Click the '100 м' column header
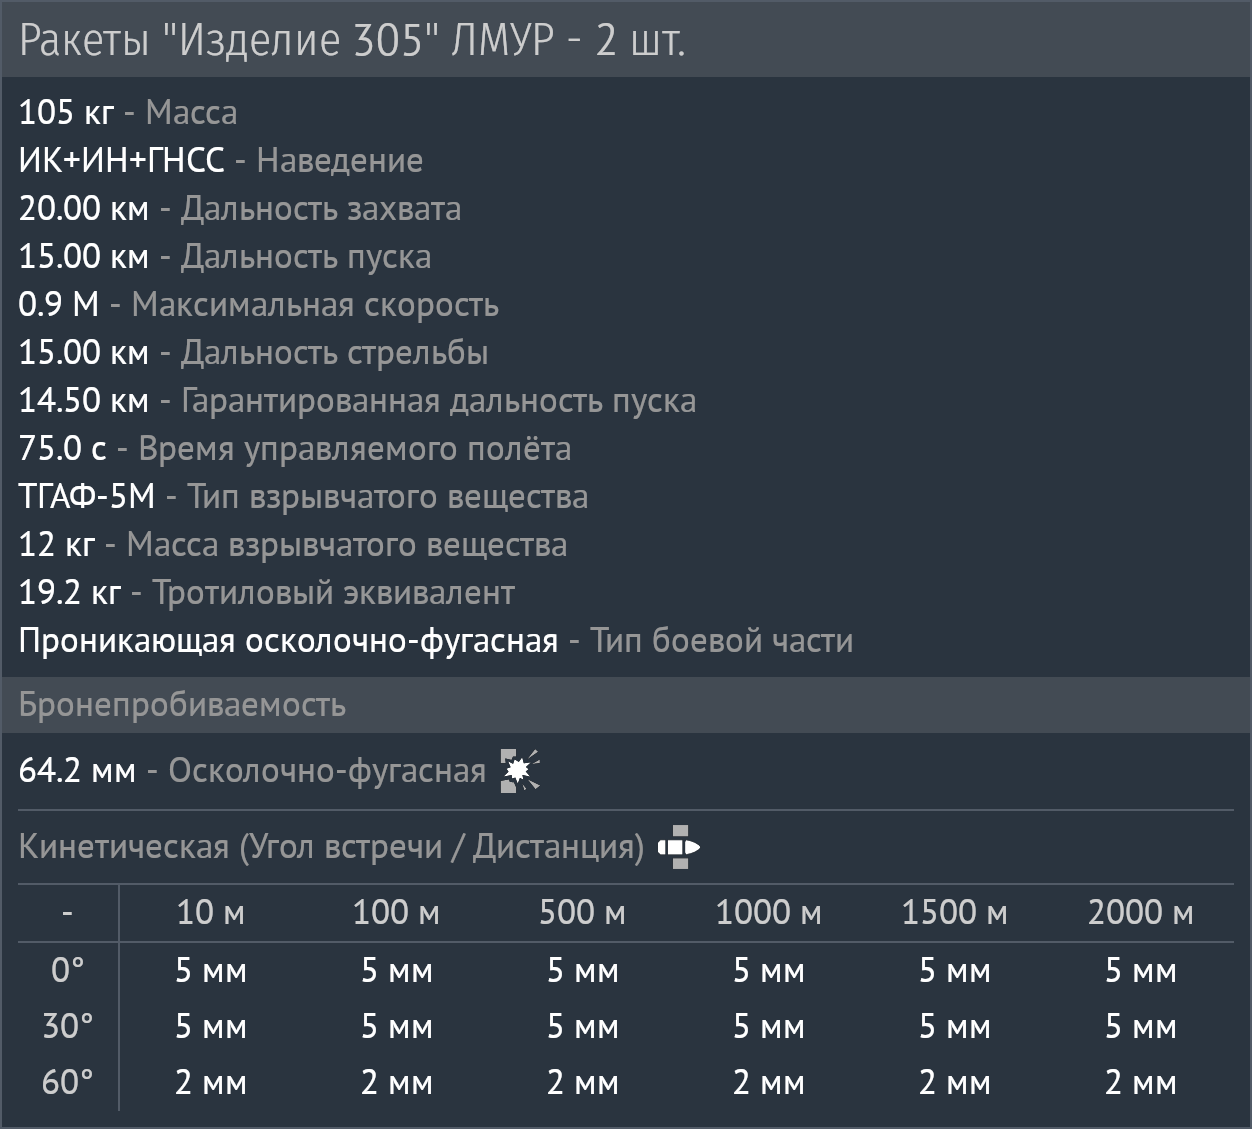 pos(396,913)
